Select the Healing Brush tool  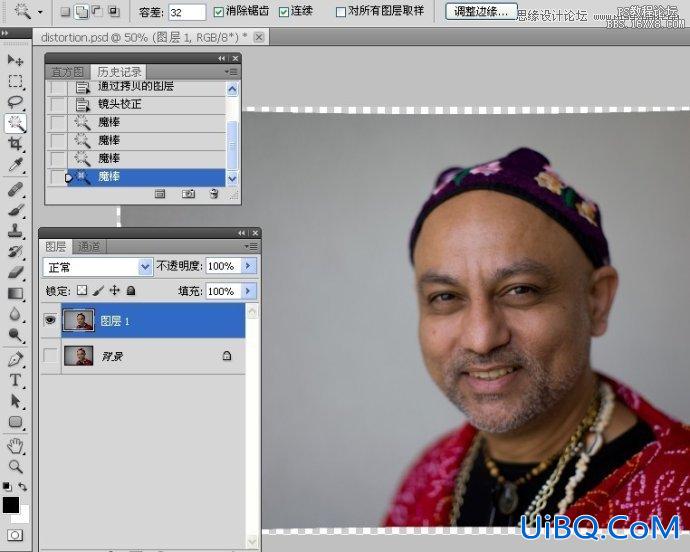pos(15,190)
